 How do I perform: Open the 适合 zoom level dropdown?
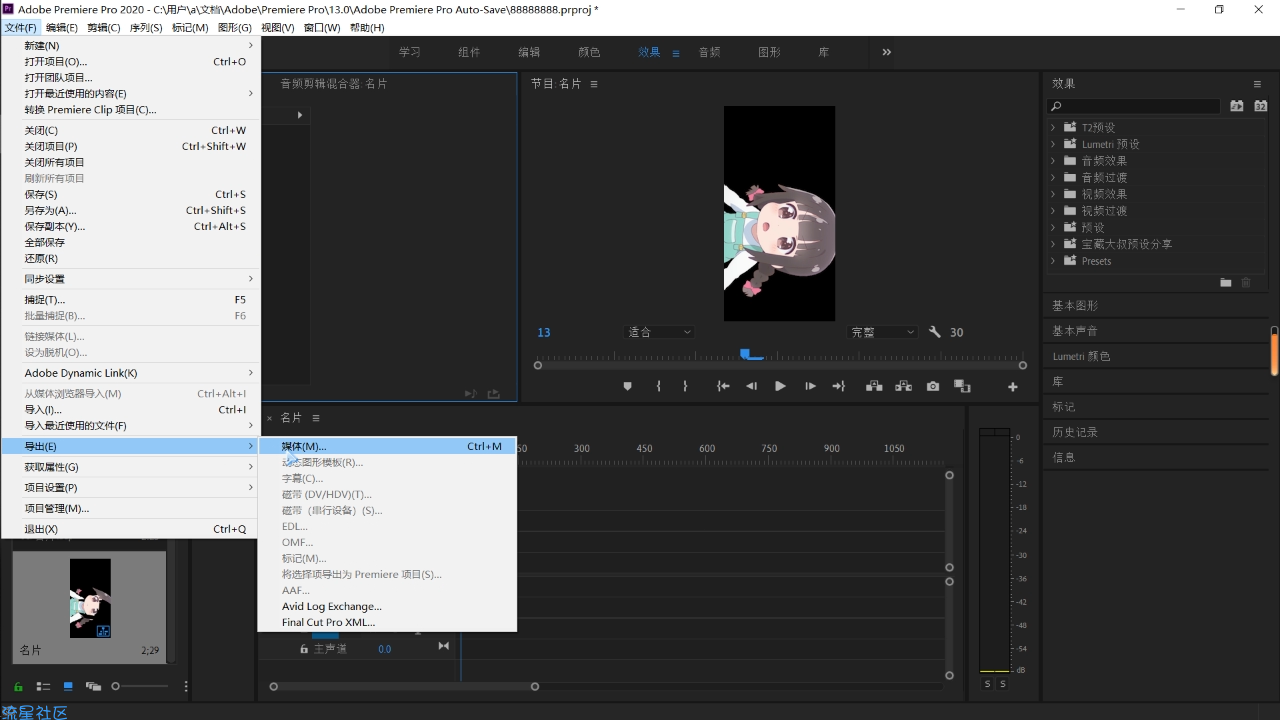[x=659, y=332]
